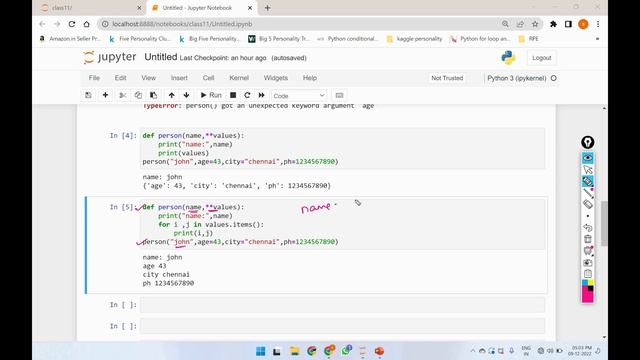Insert a cell below with the plus icon
Screen dimensions: 640x360
click(x=105, y=95)
